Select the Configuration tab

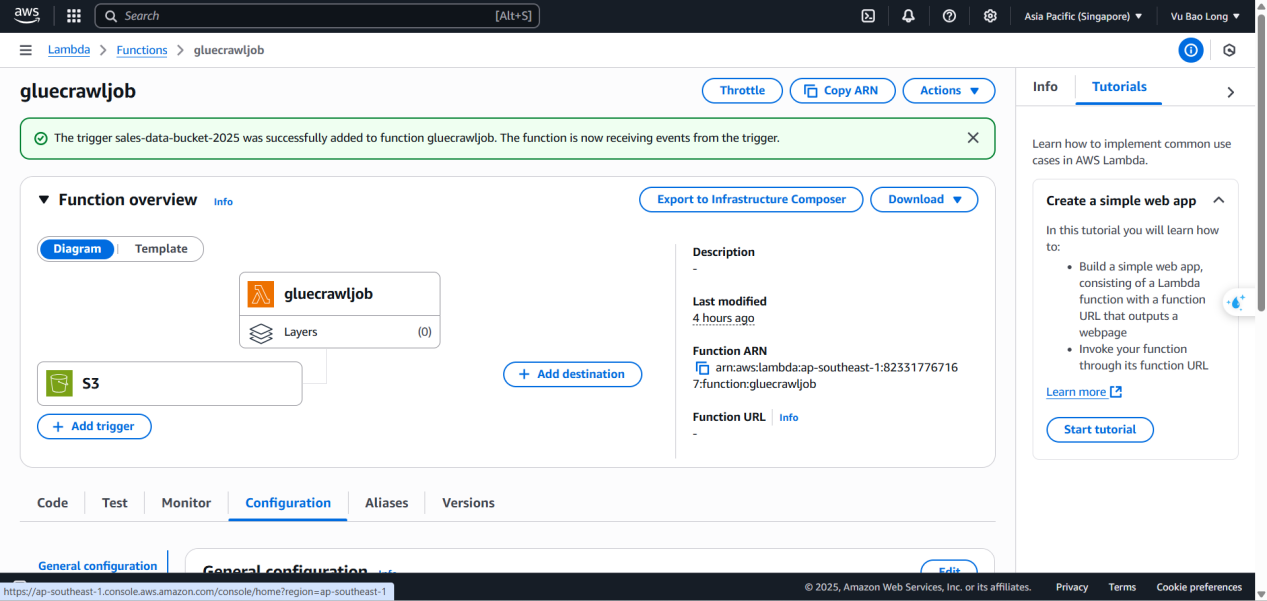(x=288, y=503)
